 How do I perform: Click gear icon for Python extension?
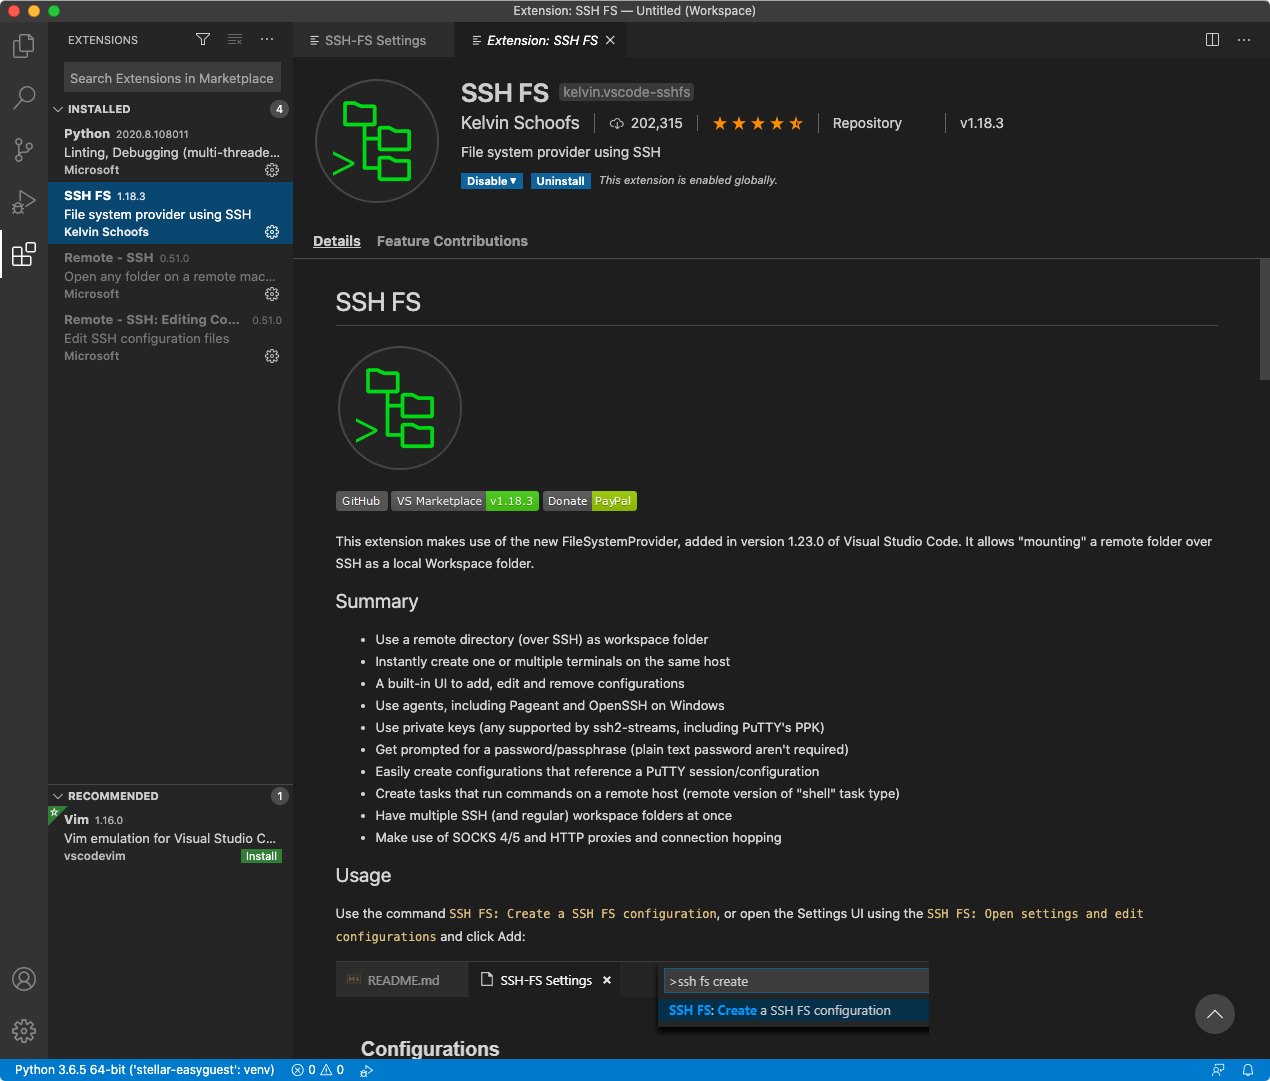tap(272, 170)
